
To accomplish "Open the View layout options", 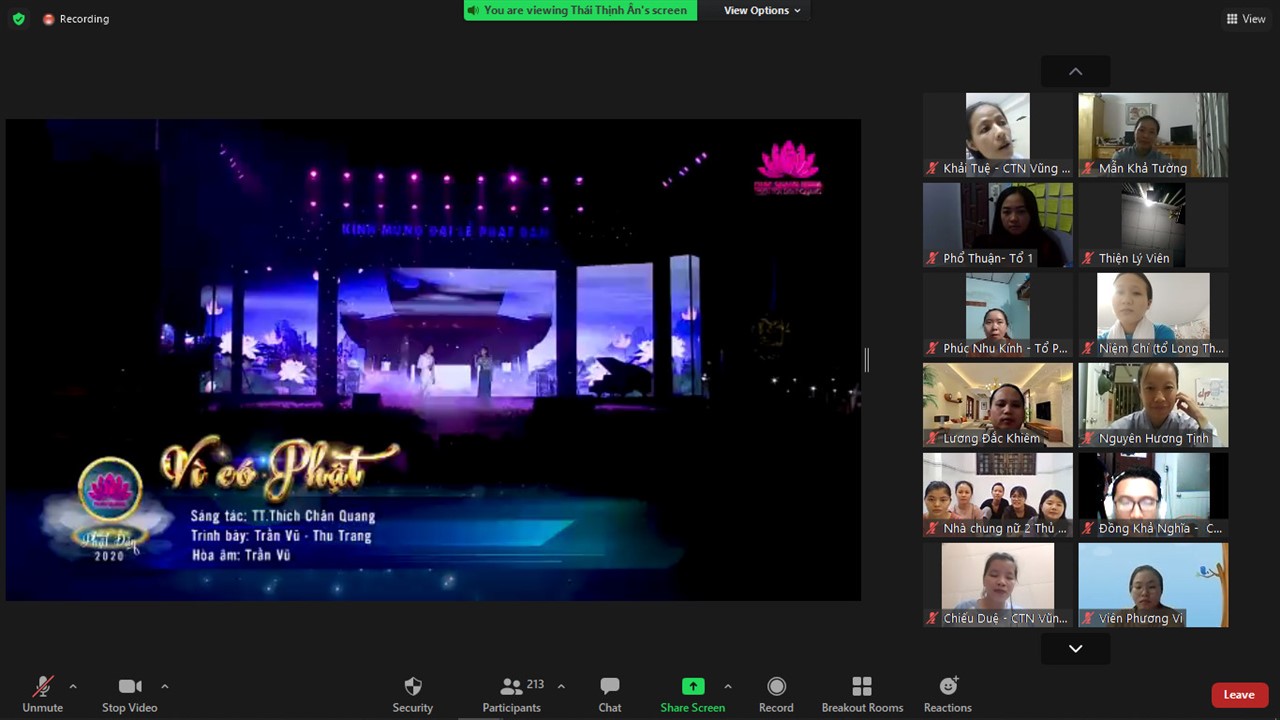I will point(1246,19).
